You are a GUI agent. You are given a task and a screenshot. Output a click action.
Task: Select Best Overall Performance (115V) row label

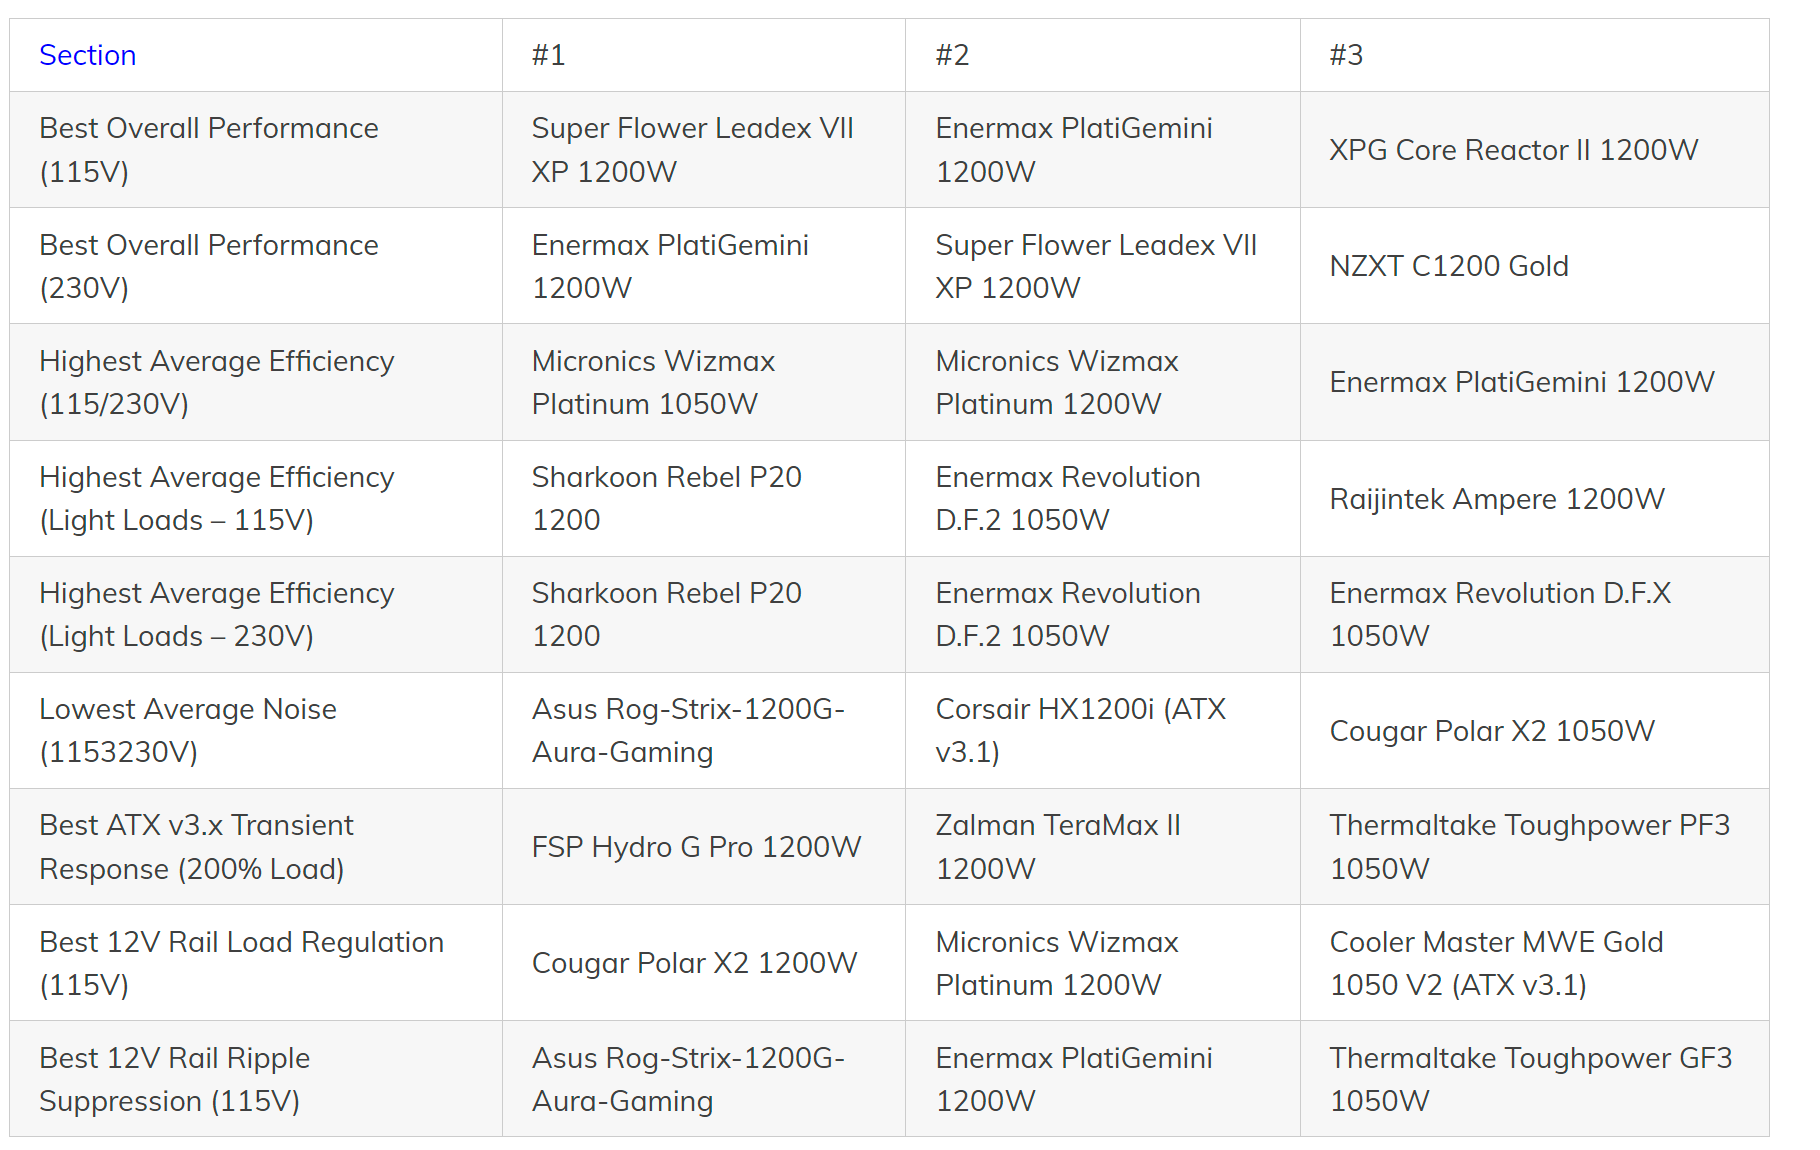pyautogui.click(x=208, y=150)
